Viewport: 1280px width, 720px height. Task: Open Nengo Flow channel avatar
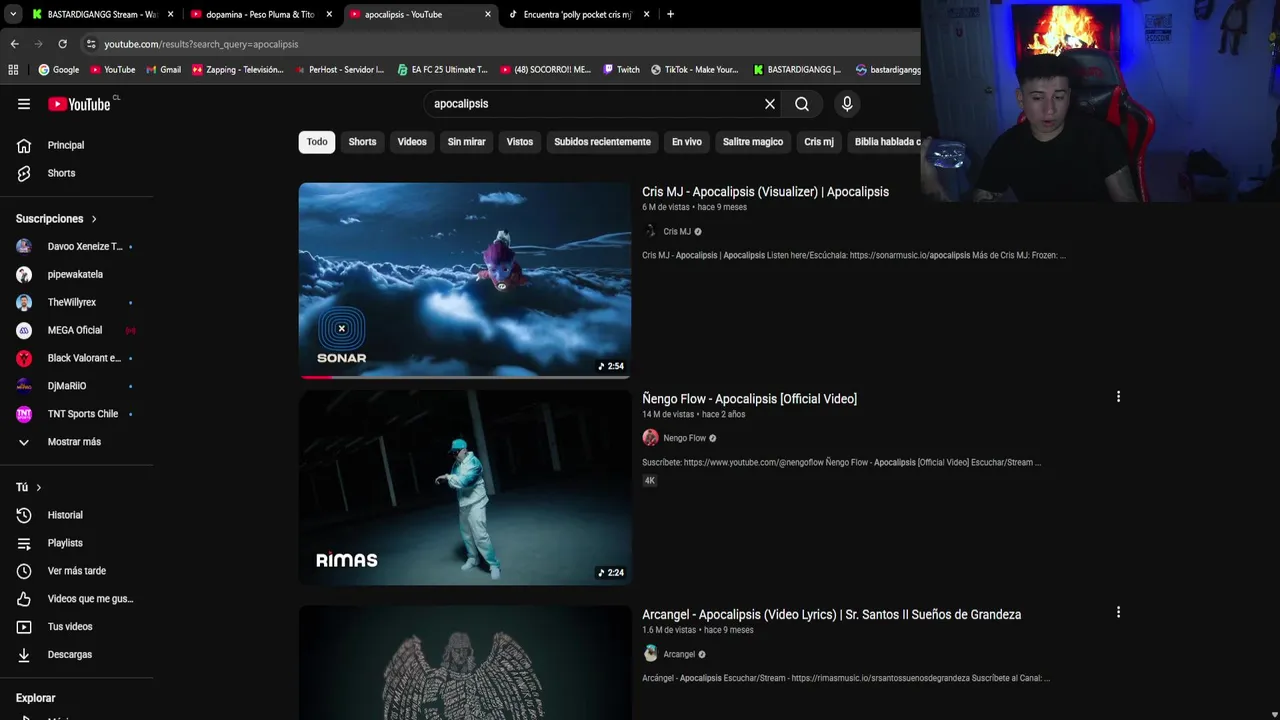(650, 438)
